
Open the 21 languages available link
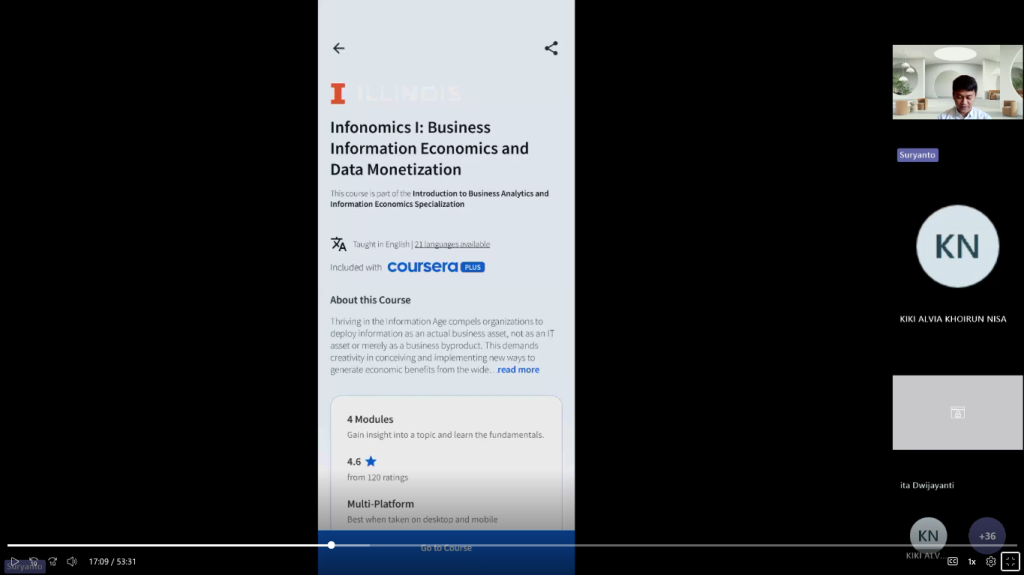pyautogui.click(x=452, y=244)
